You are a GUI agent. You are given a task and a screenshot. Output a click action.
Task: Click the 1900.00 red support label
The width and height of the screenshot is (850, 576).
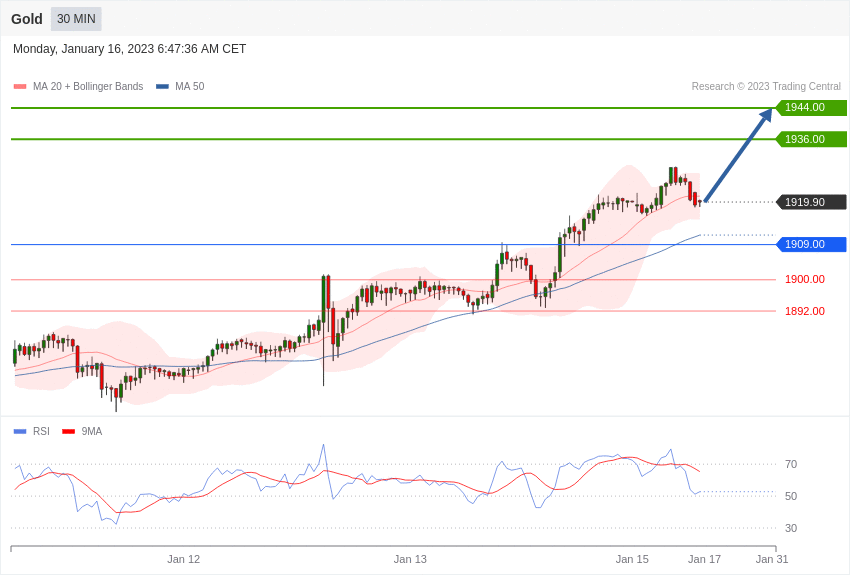tap(804, 279)
